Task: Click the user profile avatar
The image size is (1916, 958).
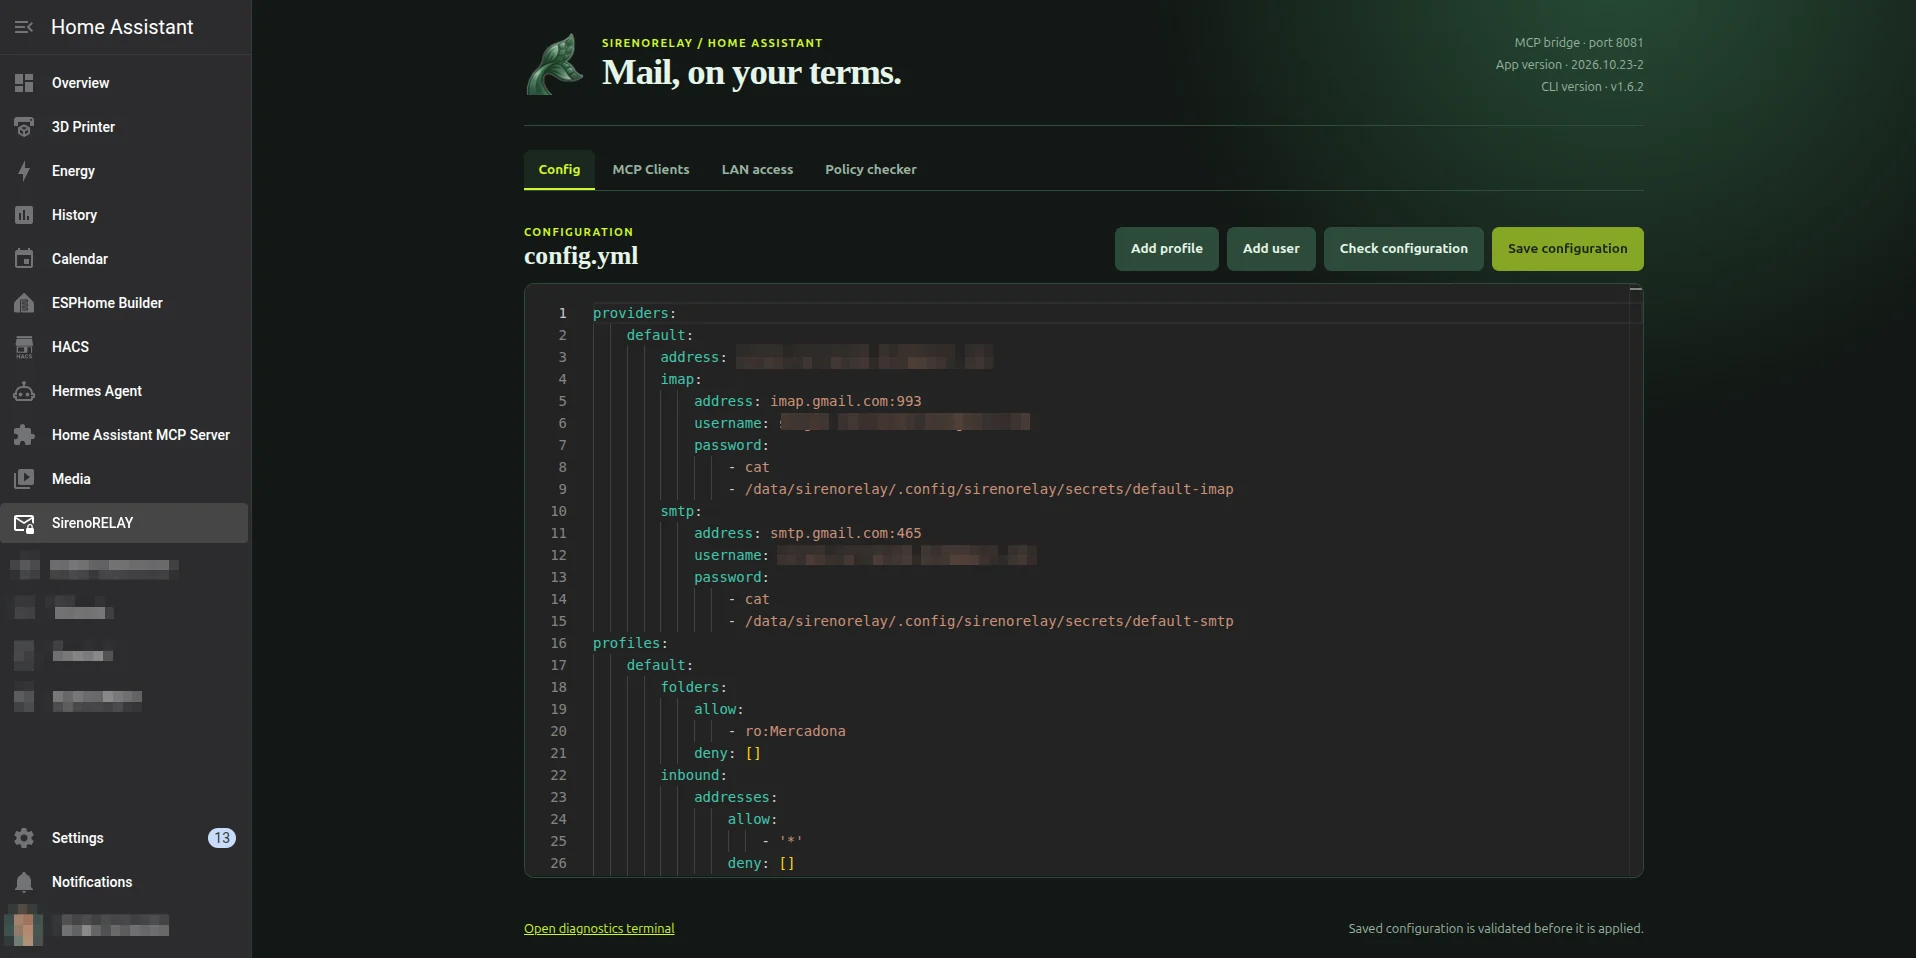Action: (24, 926)
